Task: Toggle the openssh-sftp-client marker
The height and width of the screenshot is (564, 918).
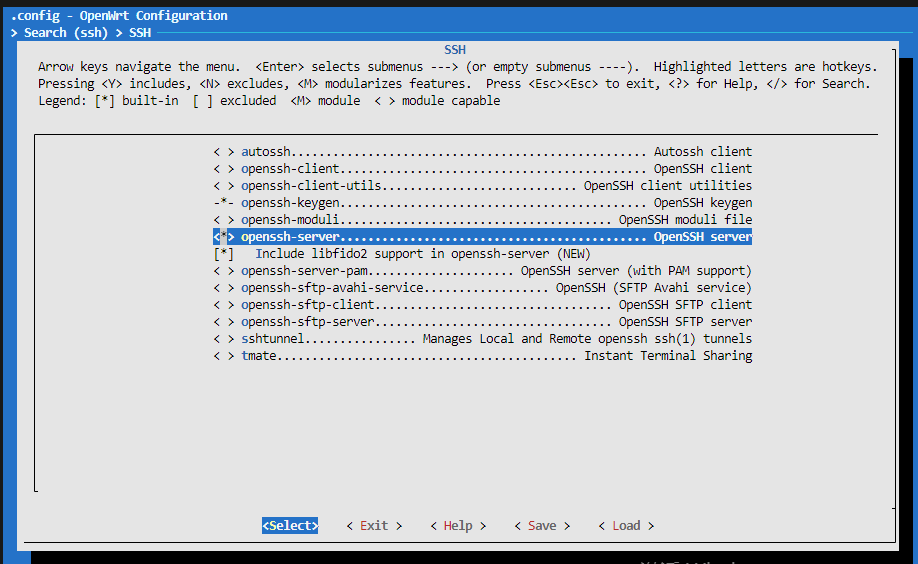Action: 224,305
